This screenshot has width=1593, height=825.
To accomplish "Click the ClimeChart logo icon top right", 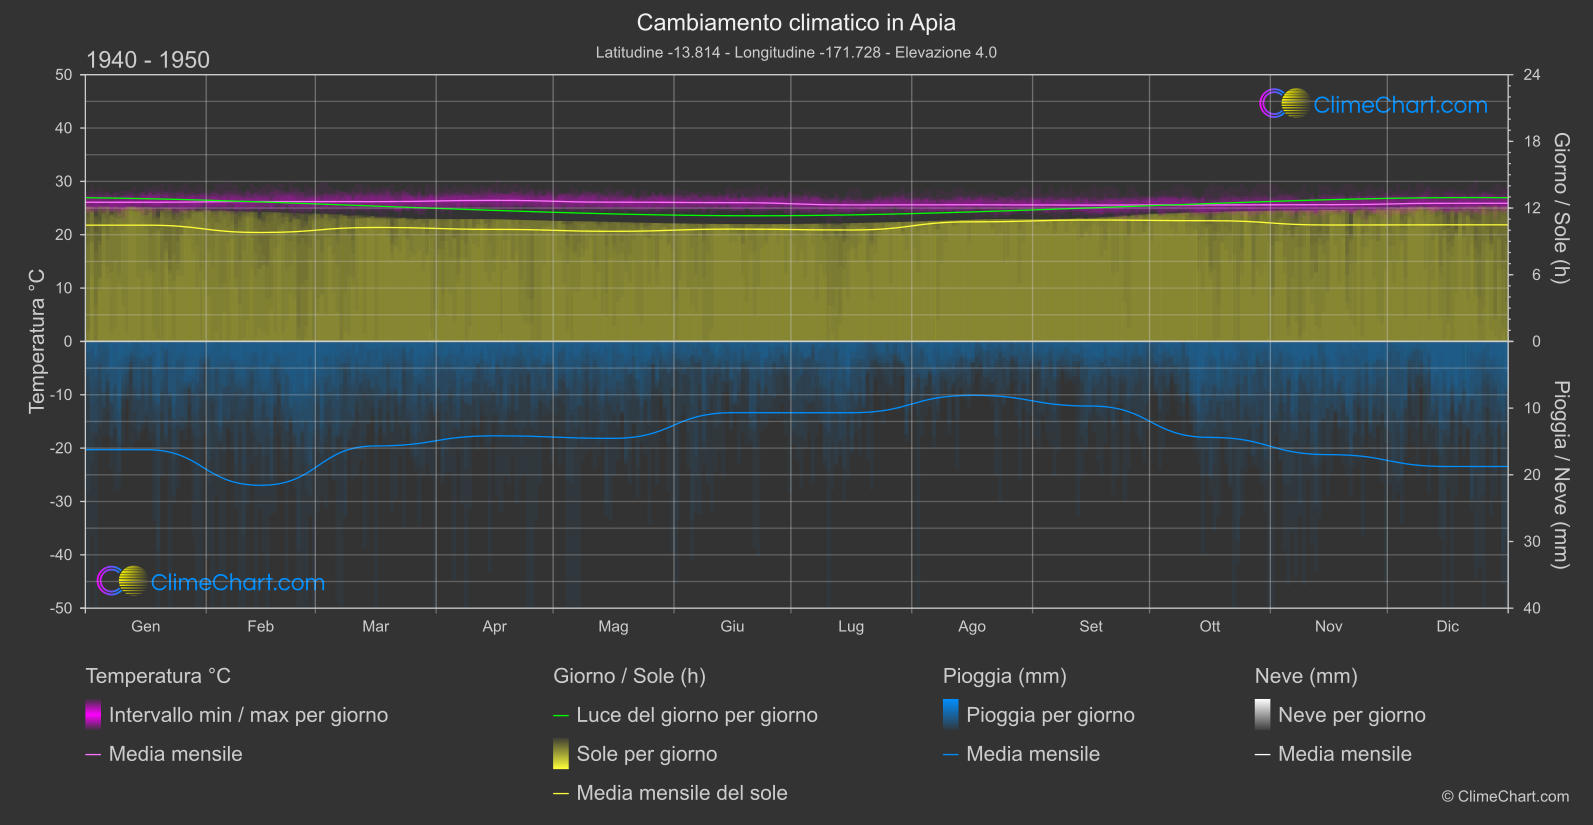I will (1285, 103).
